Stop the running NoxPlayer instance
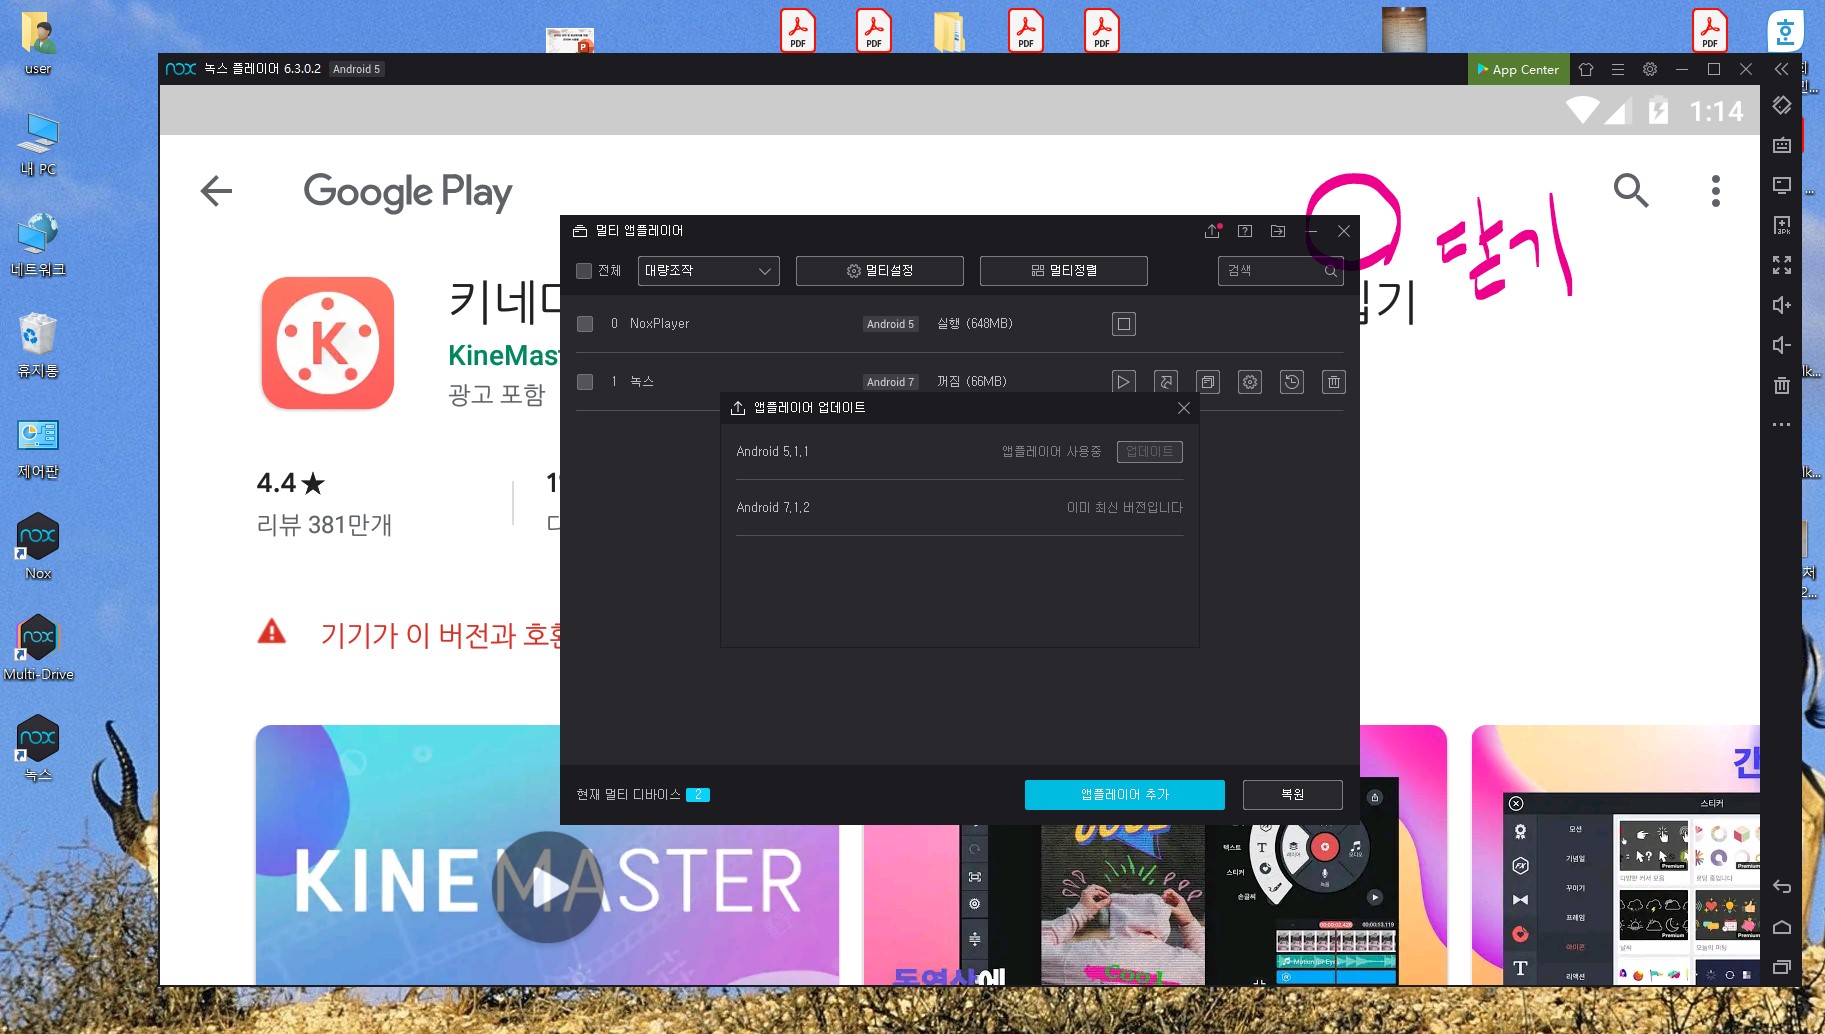1825x1034 pixels. click(1124, 324)
